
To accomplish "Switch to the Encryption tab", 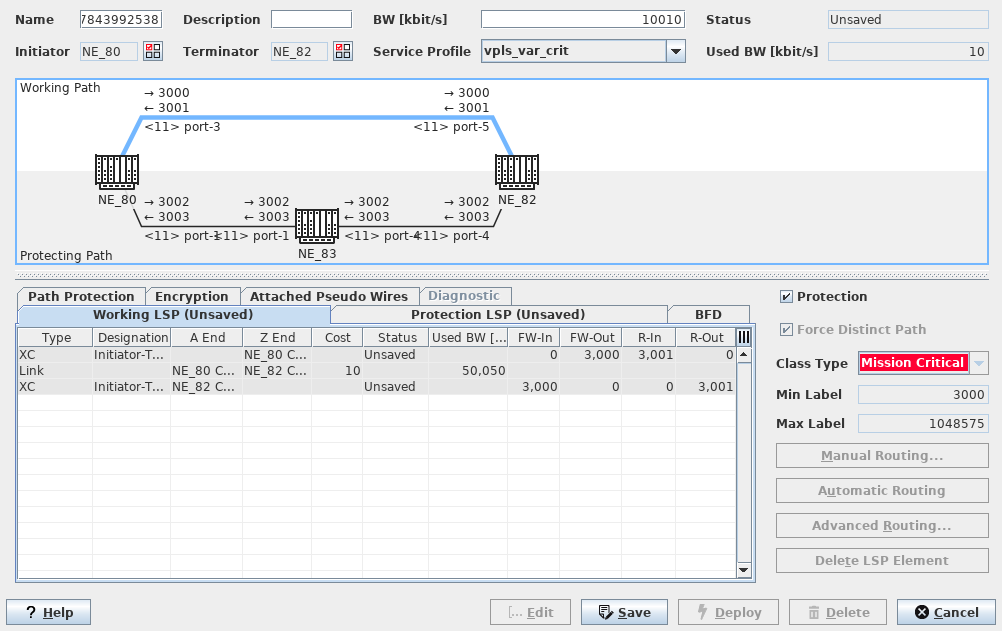I will 192,296.
